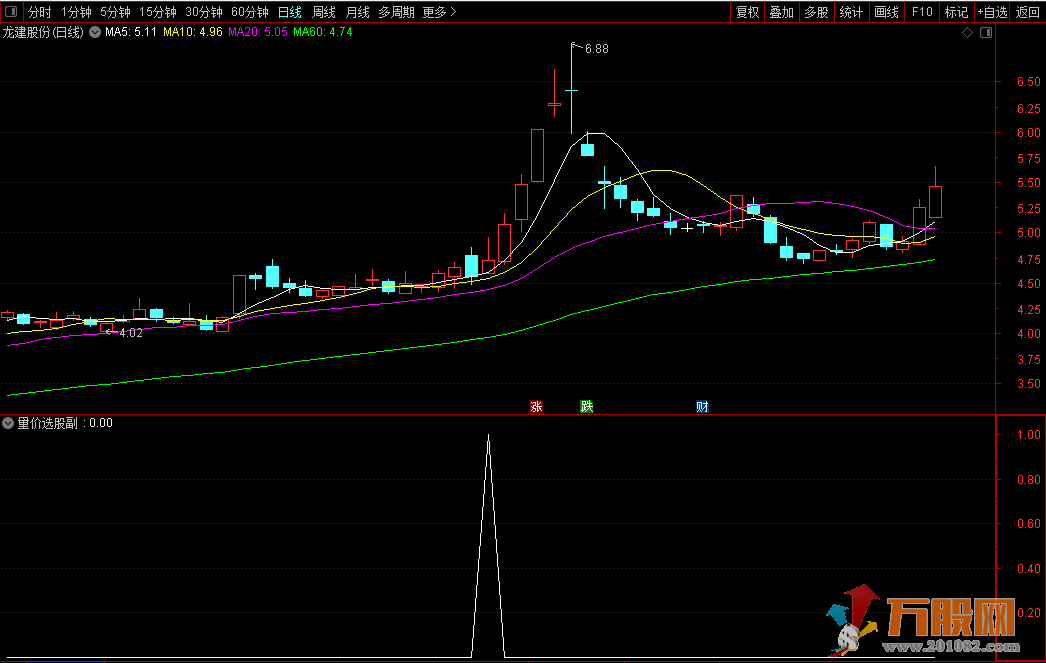Expand the 量价选股副 indicator dropdown

point(8,423)
